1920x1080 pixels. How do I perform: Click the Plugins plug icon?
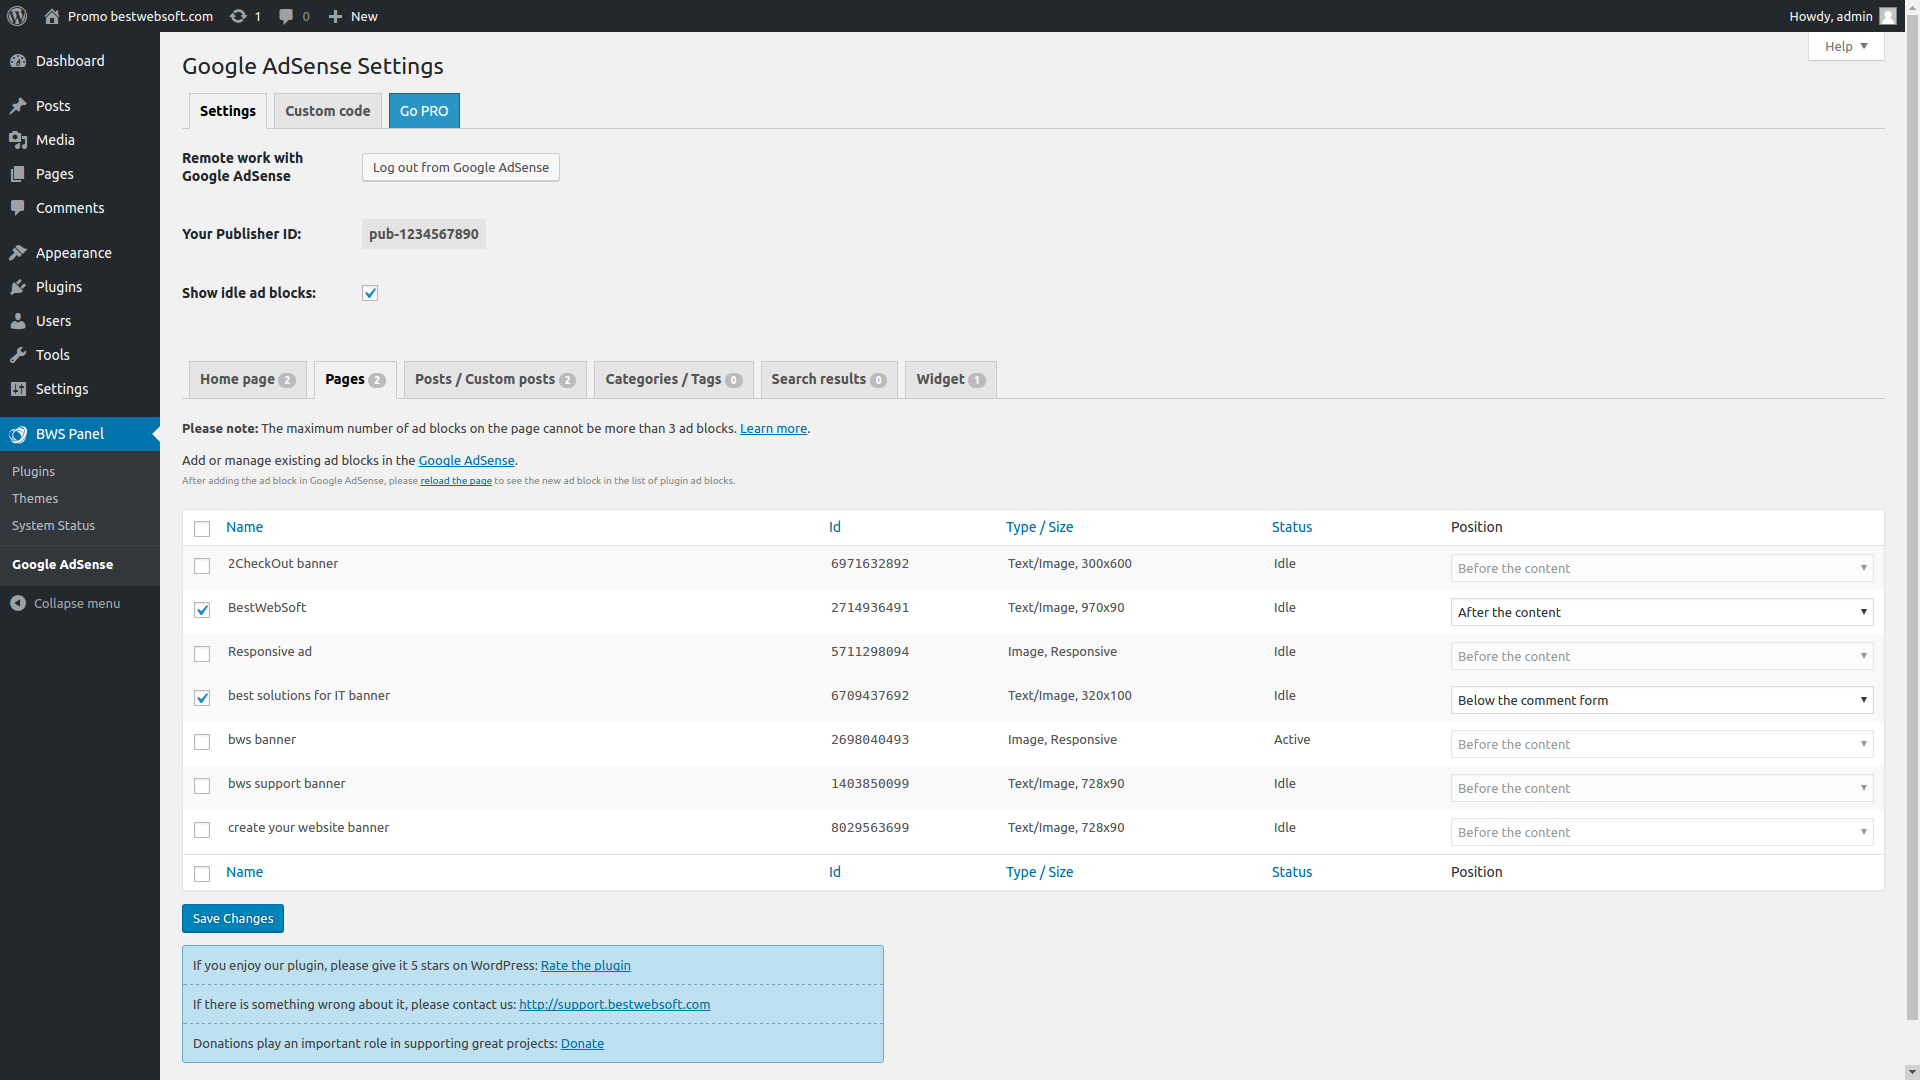click(18, 287)
